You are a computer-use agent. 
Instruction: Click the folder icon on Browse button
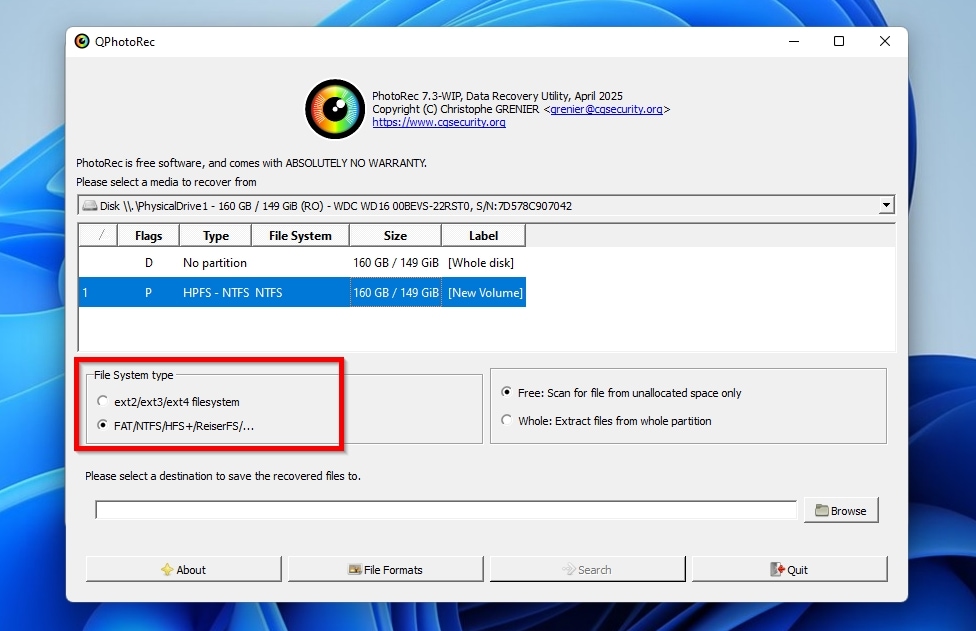coord(823,510)
